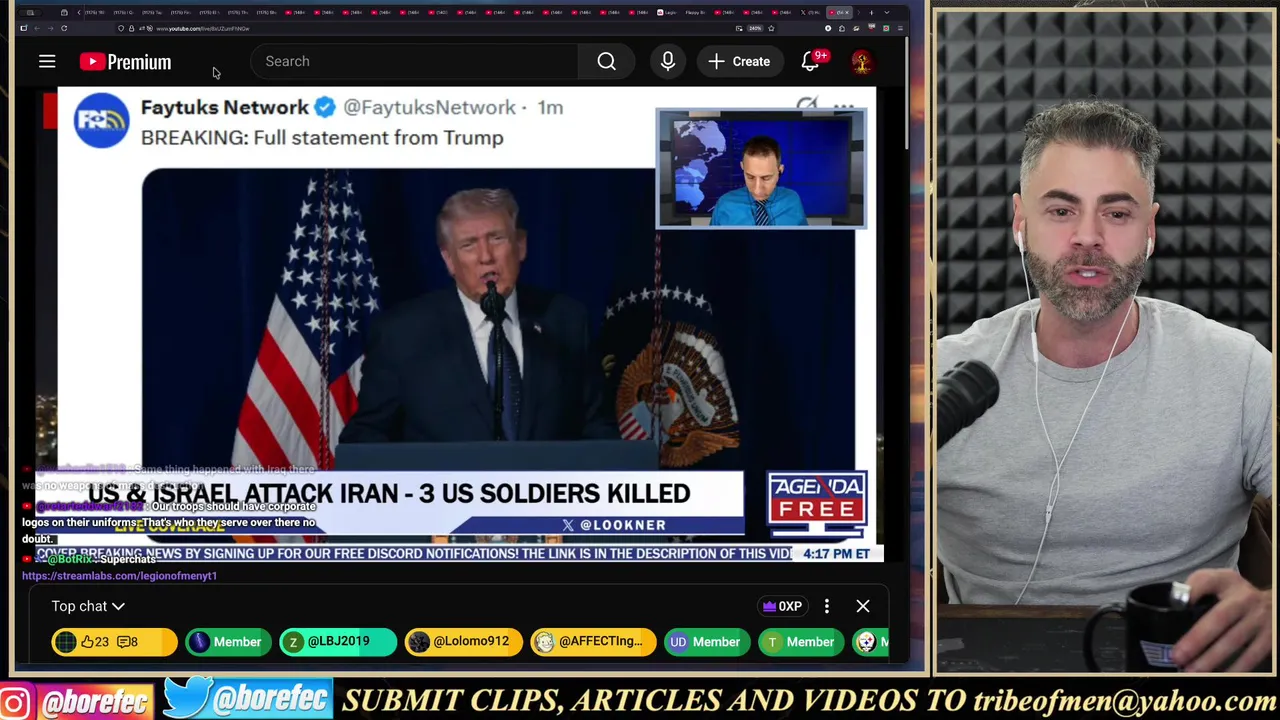Screen dimensions: 1280x720
Task: Click the tribeofmen@yahoo.com email text
Action: [x=1125, y=701]
